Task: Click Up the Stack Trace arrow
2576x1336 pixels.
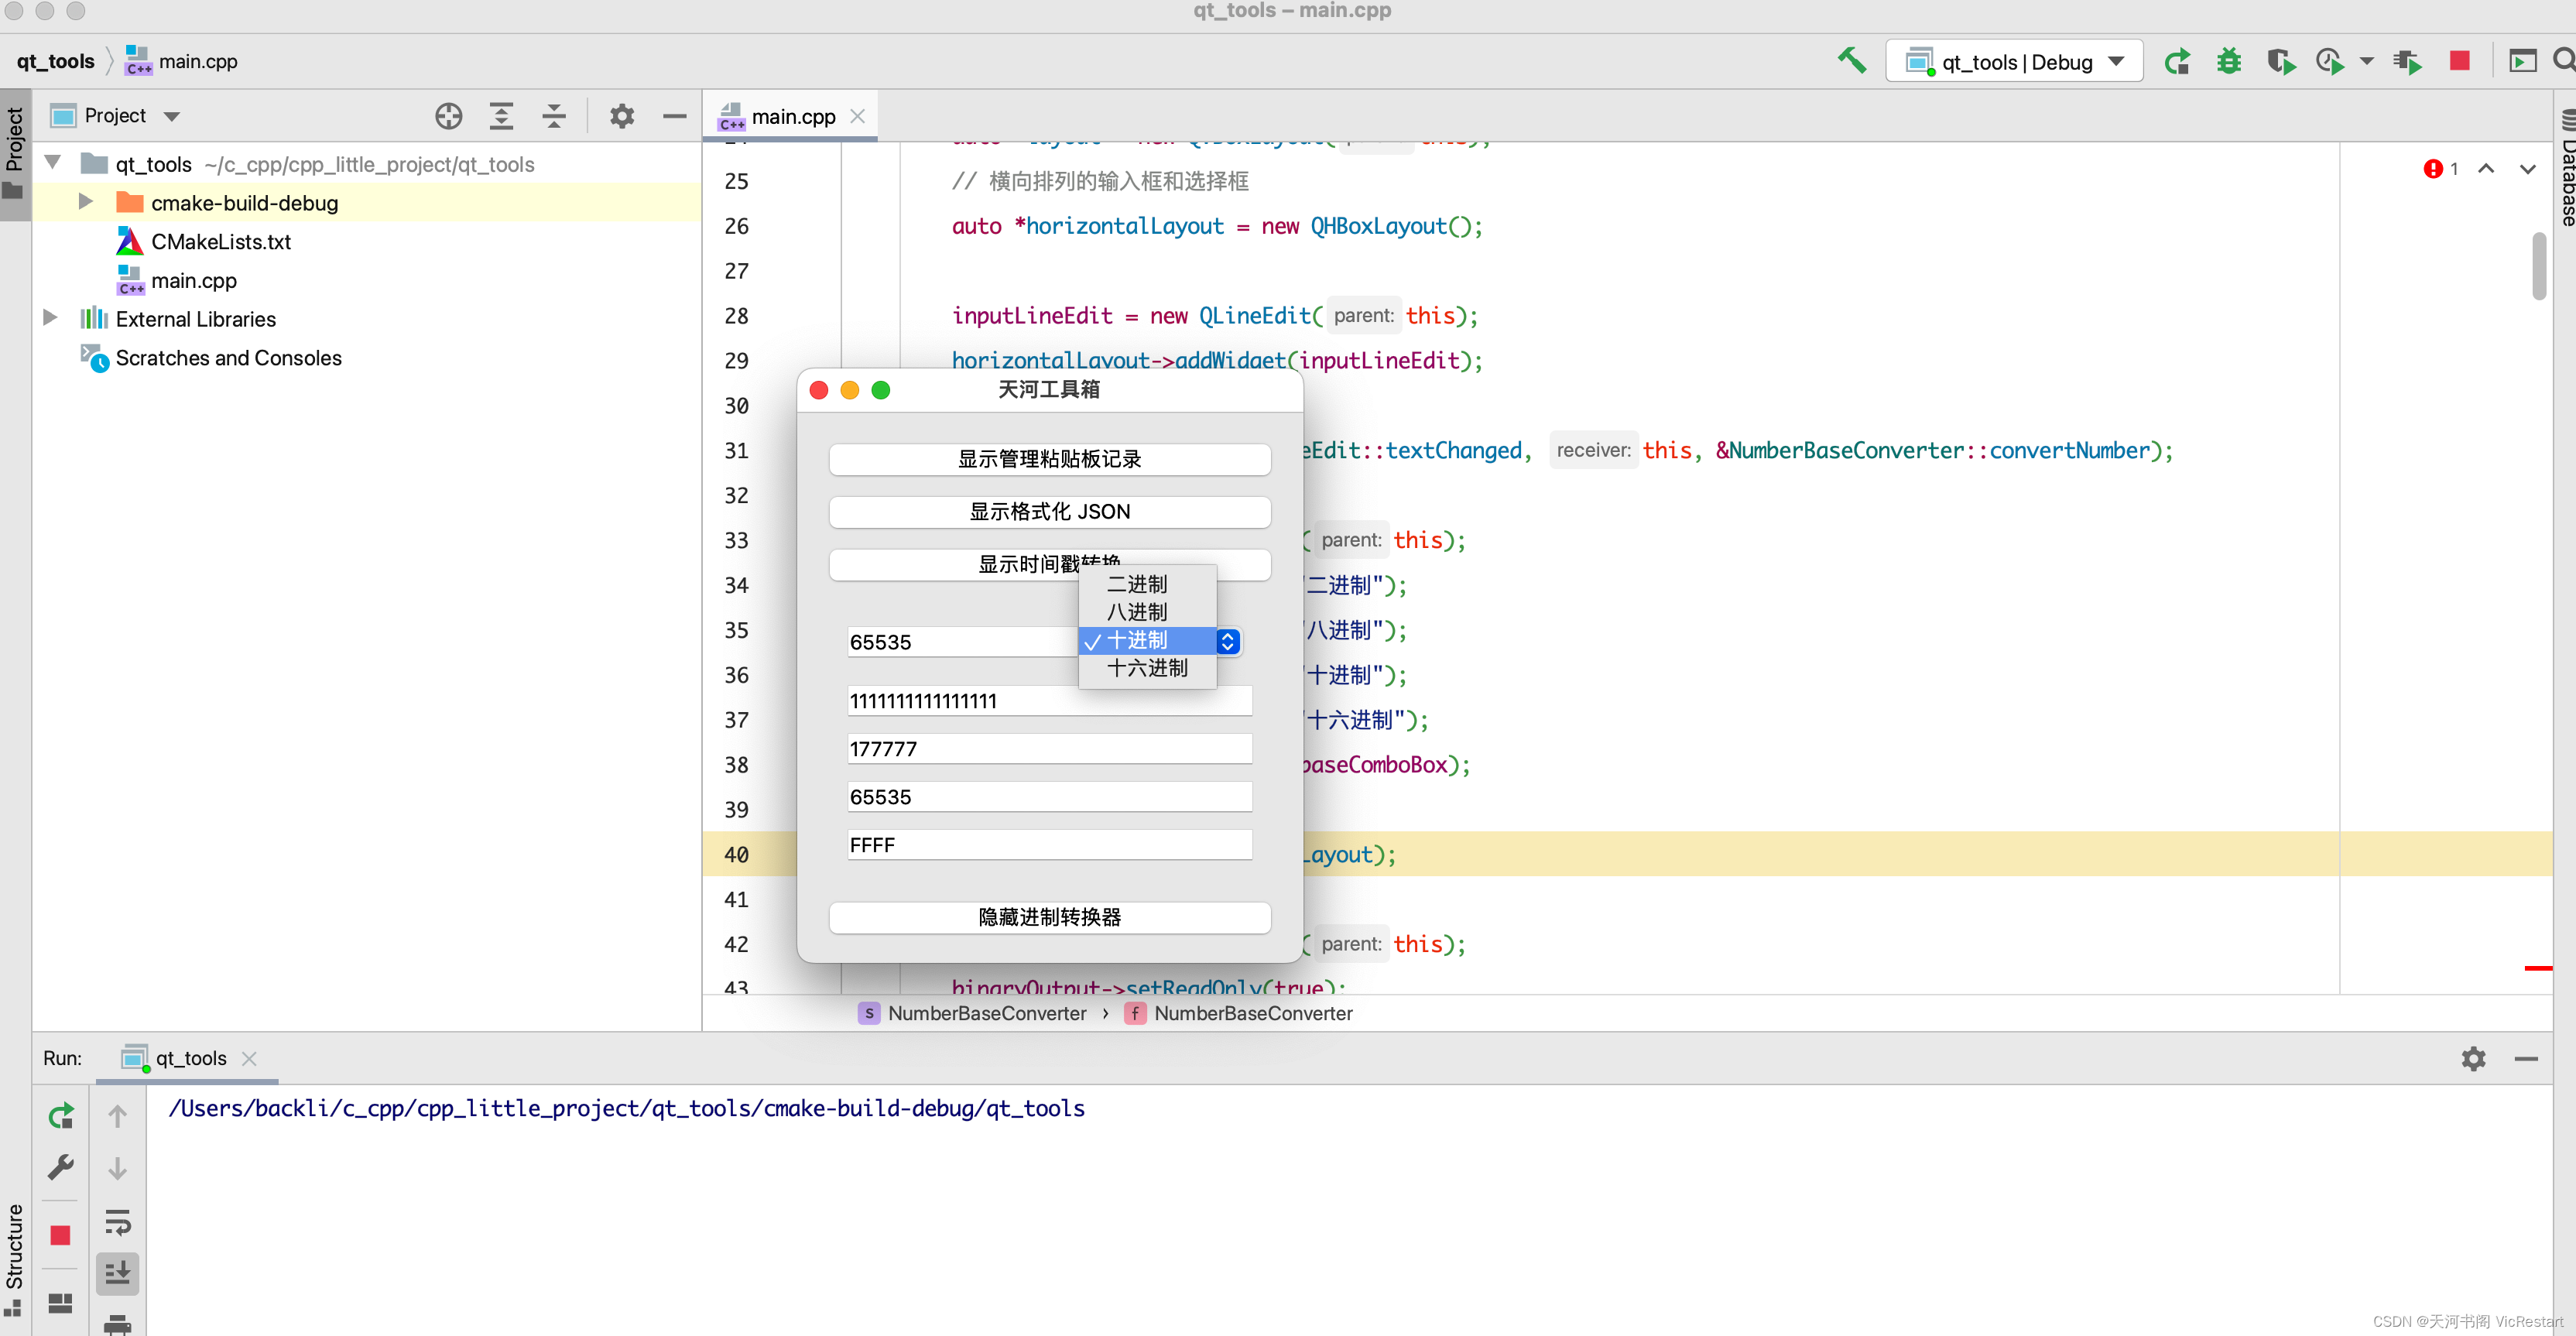Action: (117, 1115)
